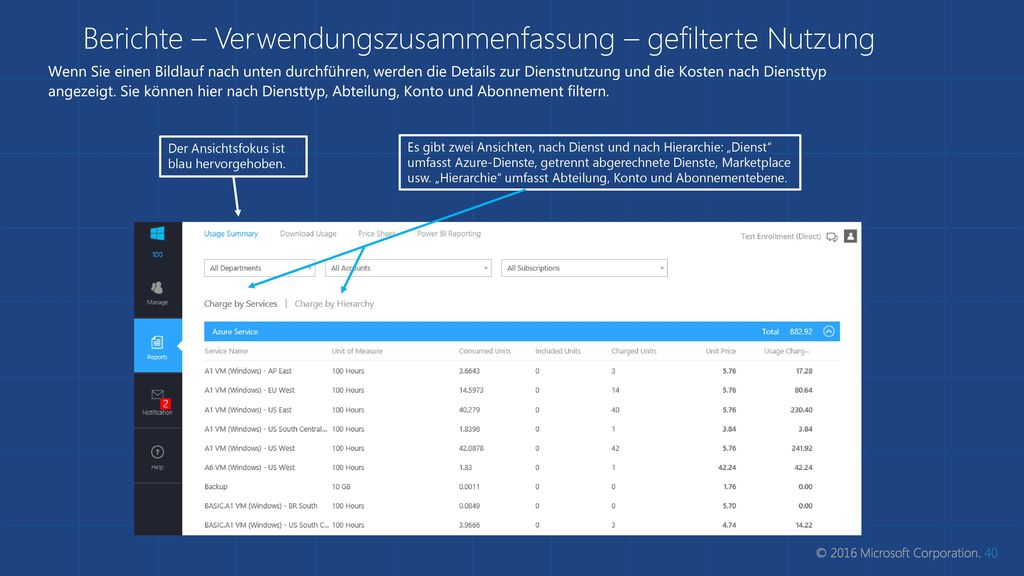Click the Included Units column header
Screen dimensions: 1024x576
pos(558,351)
